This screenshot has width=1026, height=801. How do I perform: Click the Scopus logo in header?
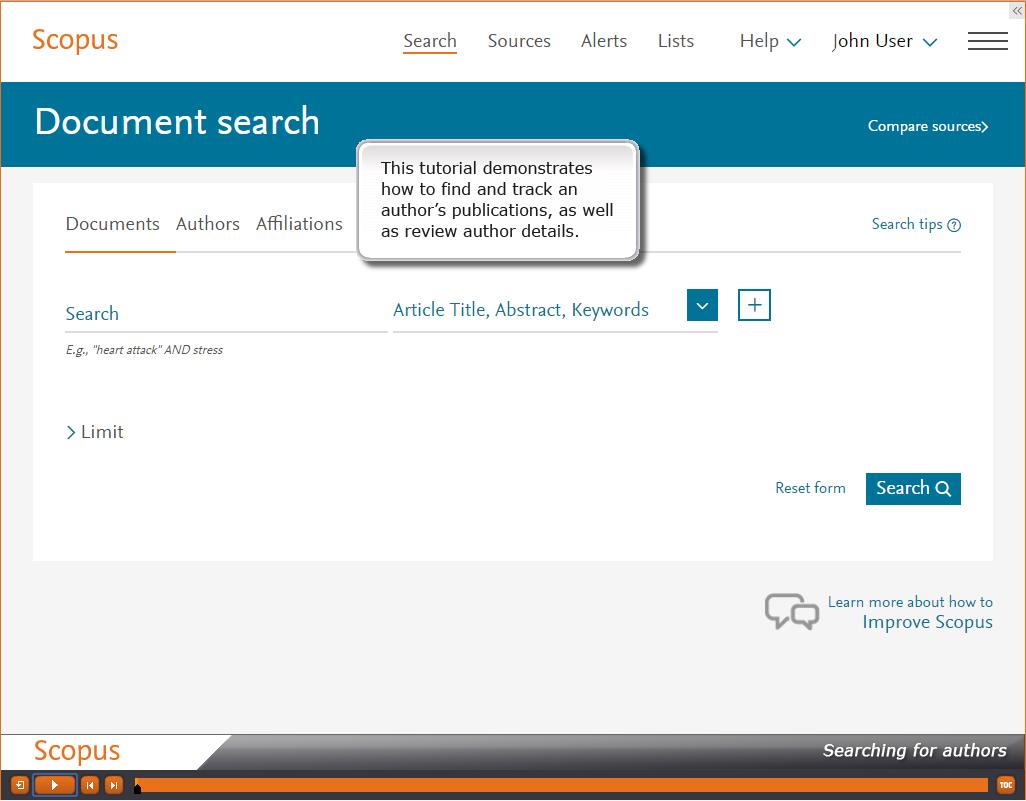[x=75, y=40]
